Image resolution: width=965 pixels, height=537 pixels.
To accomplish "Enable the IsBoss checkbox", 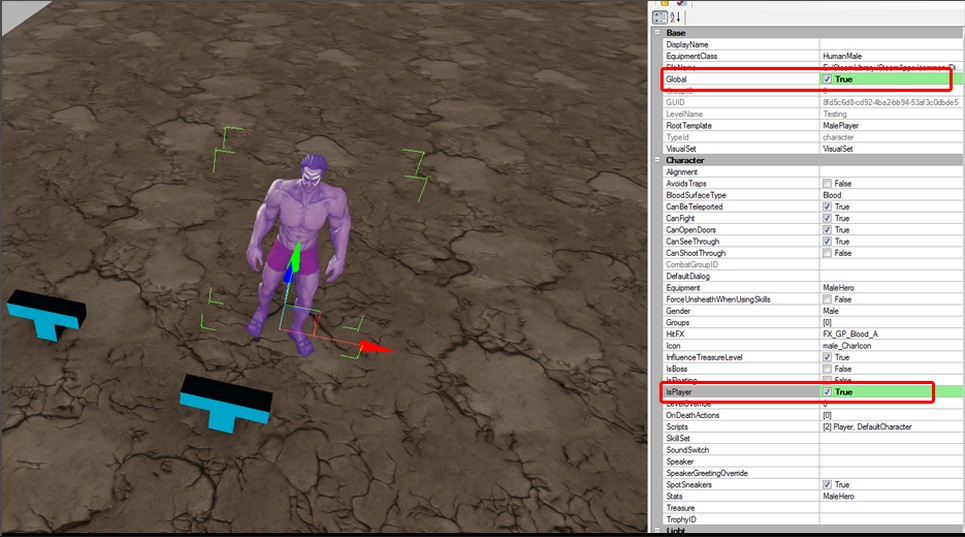I will (827, 369).
